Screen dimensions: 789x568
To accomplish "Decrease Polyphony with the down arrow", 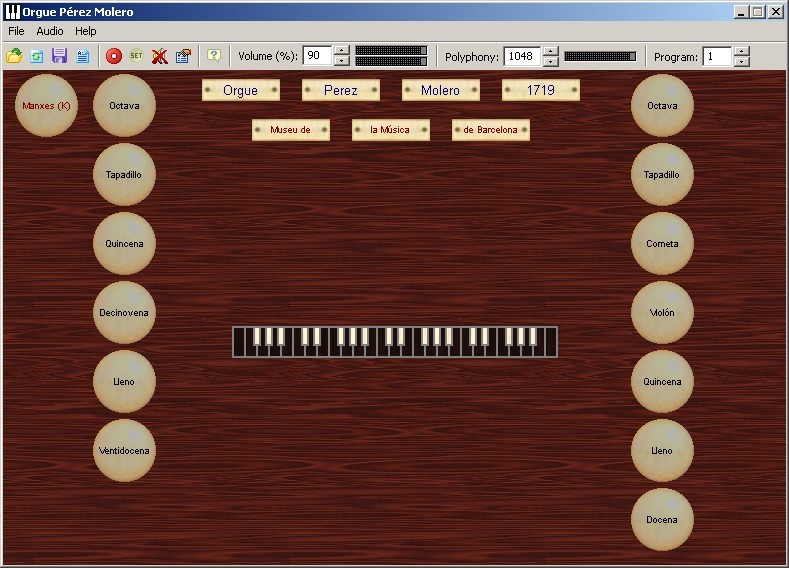I will point(551,61).
